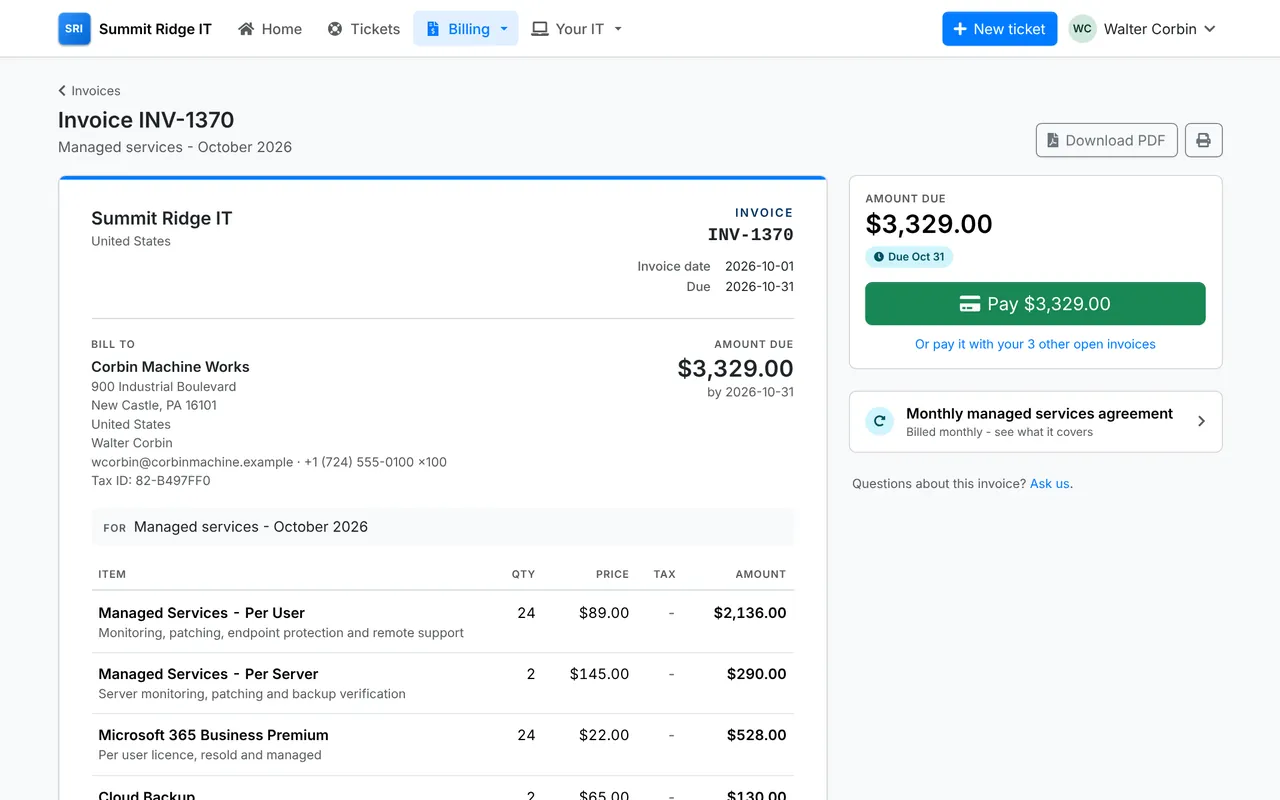This screenshot has width=1280, height=800.
Task: Click the AMOUNT column header
Action: (x=760, y=574)
